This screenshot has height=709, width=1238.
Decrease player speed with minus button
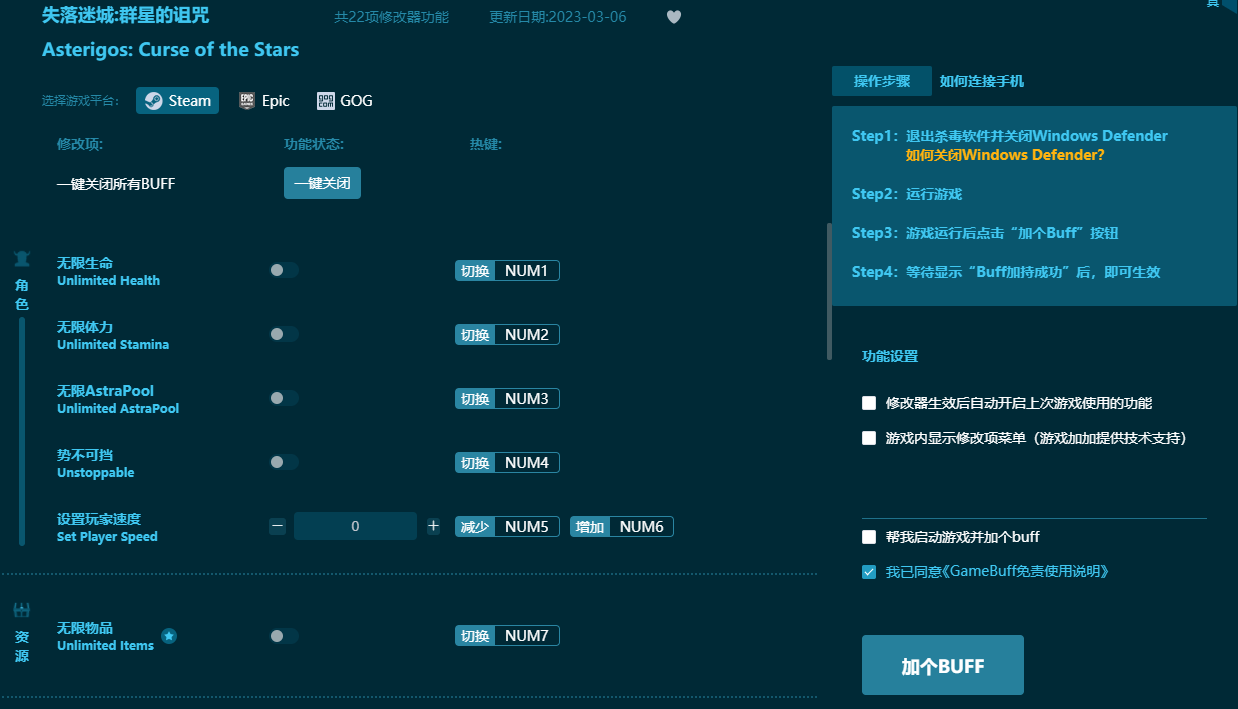point(278,526)
